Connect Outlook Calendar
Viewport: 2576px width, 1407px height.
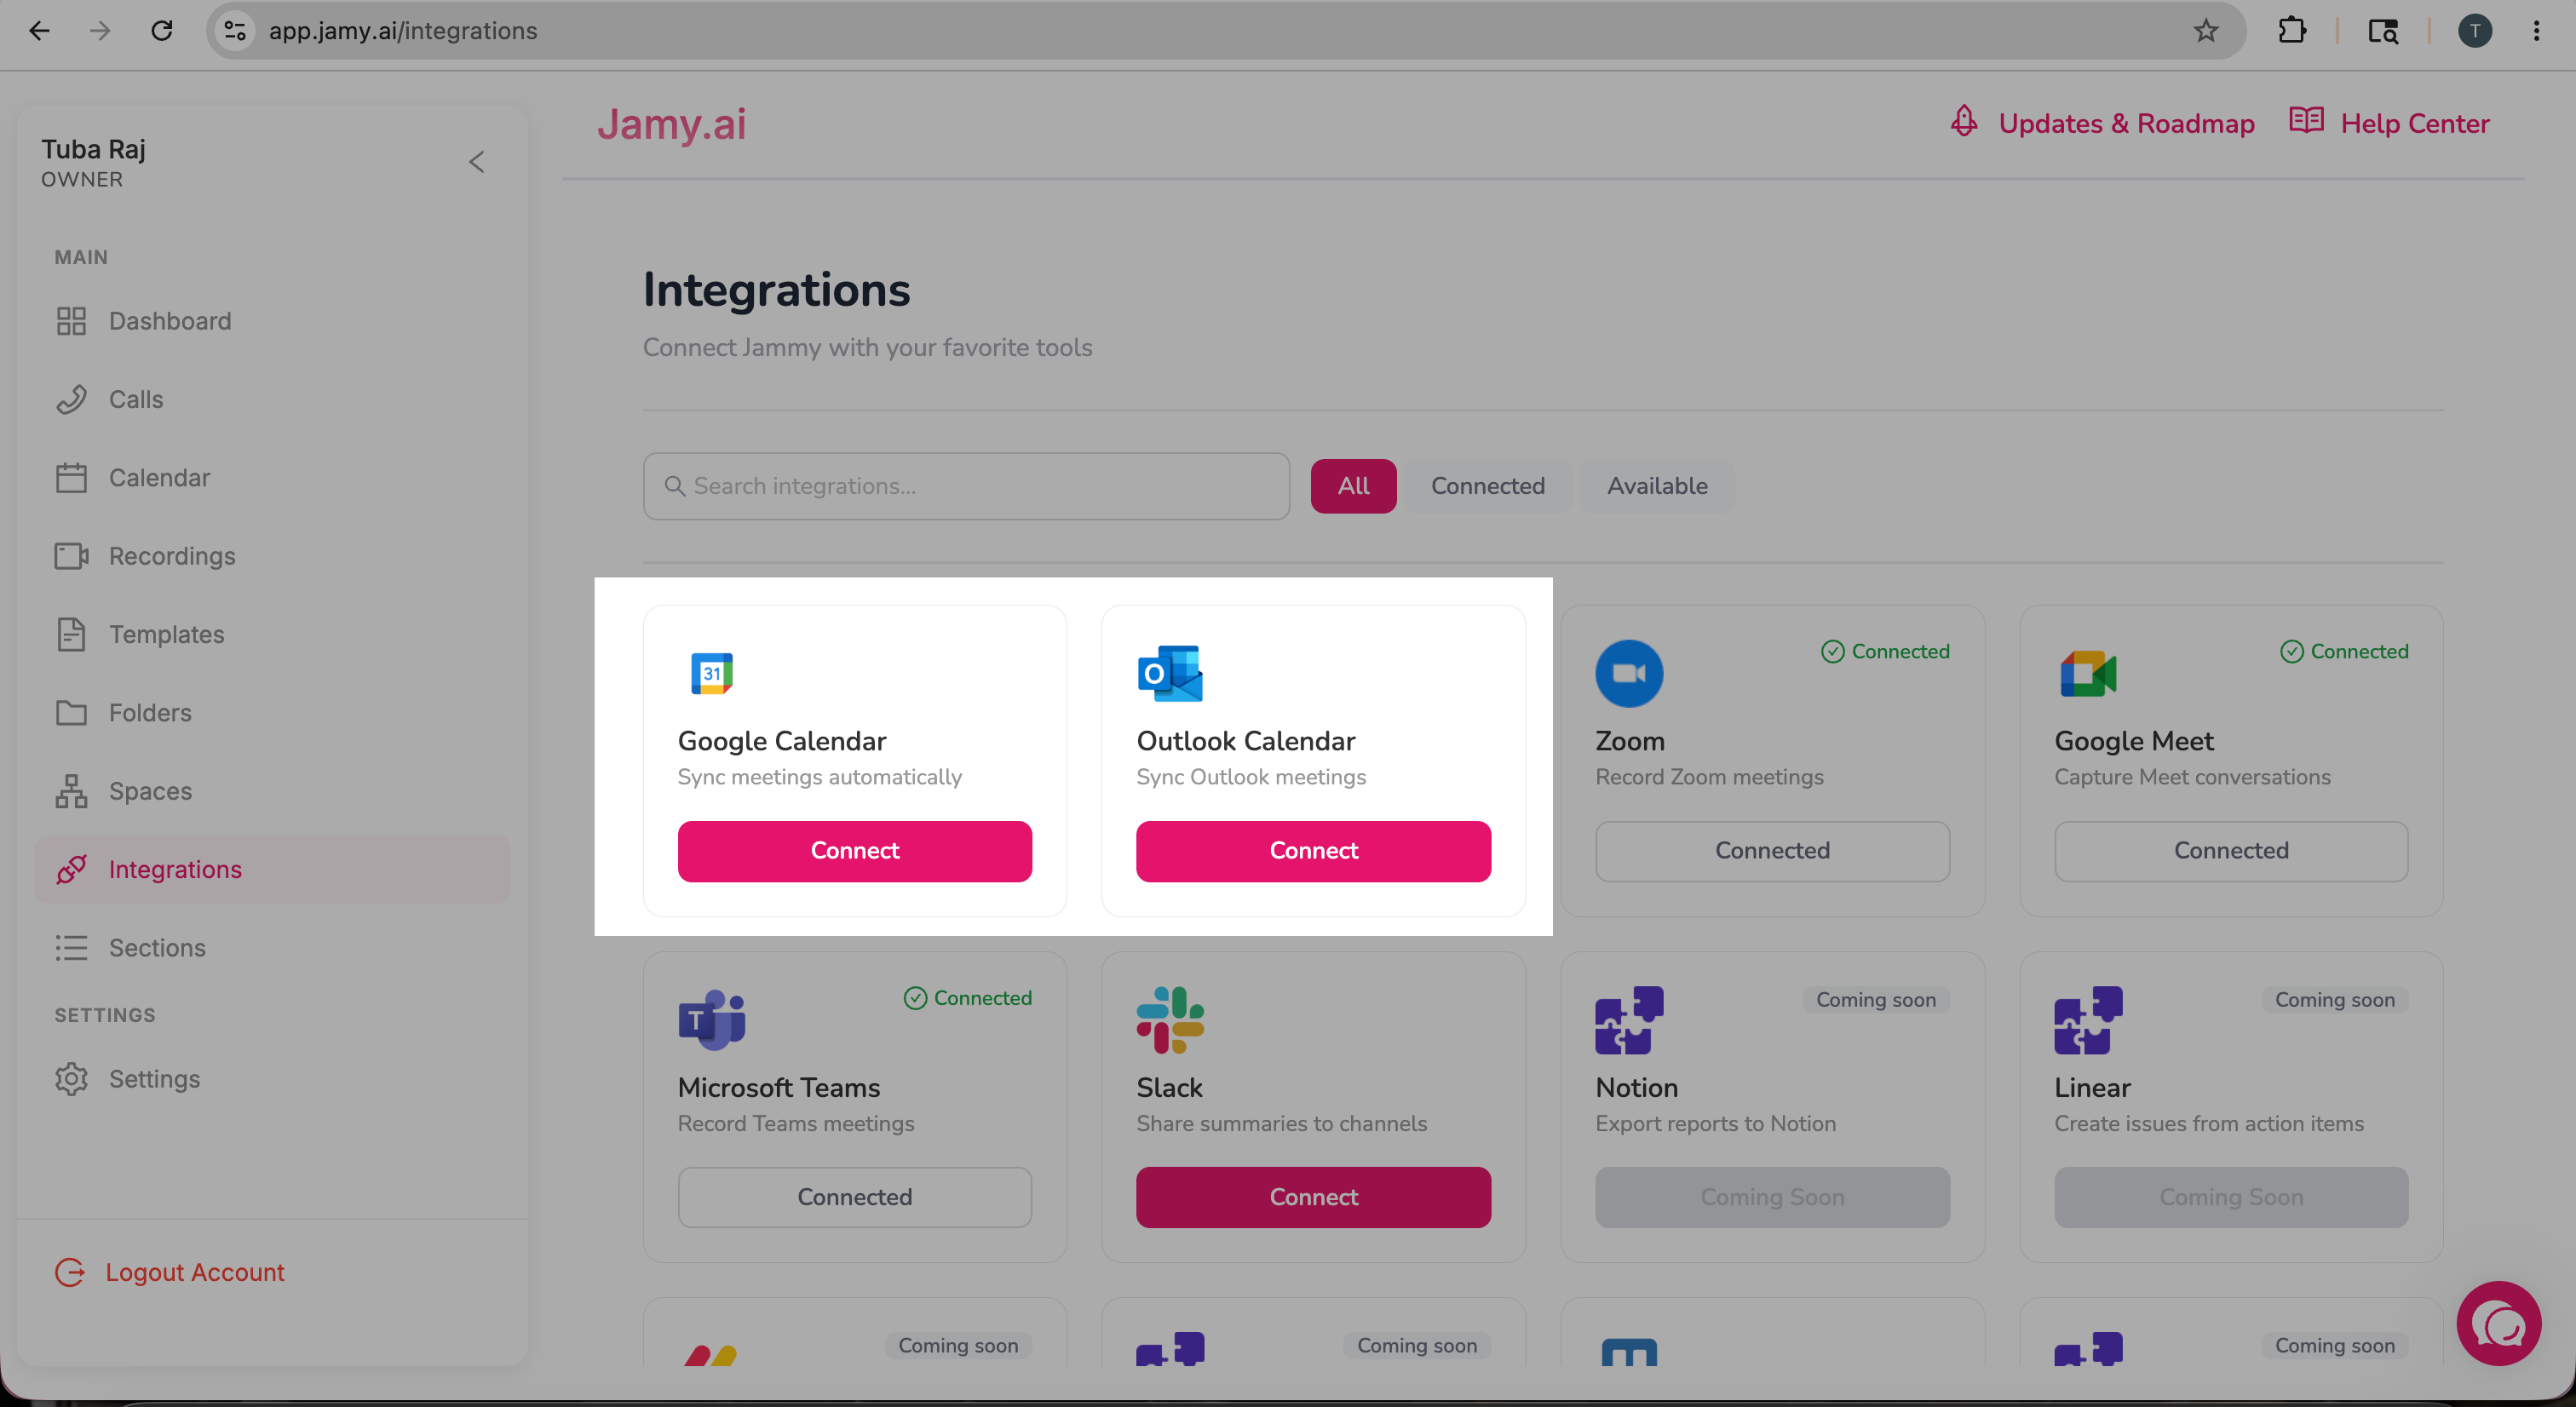click(x=1313, y=851)
